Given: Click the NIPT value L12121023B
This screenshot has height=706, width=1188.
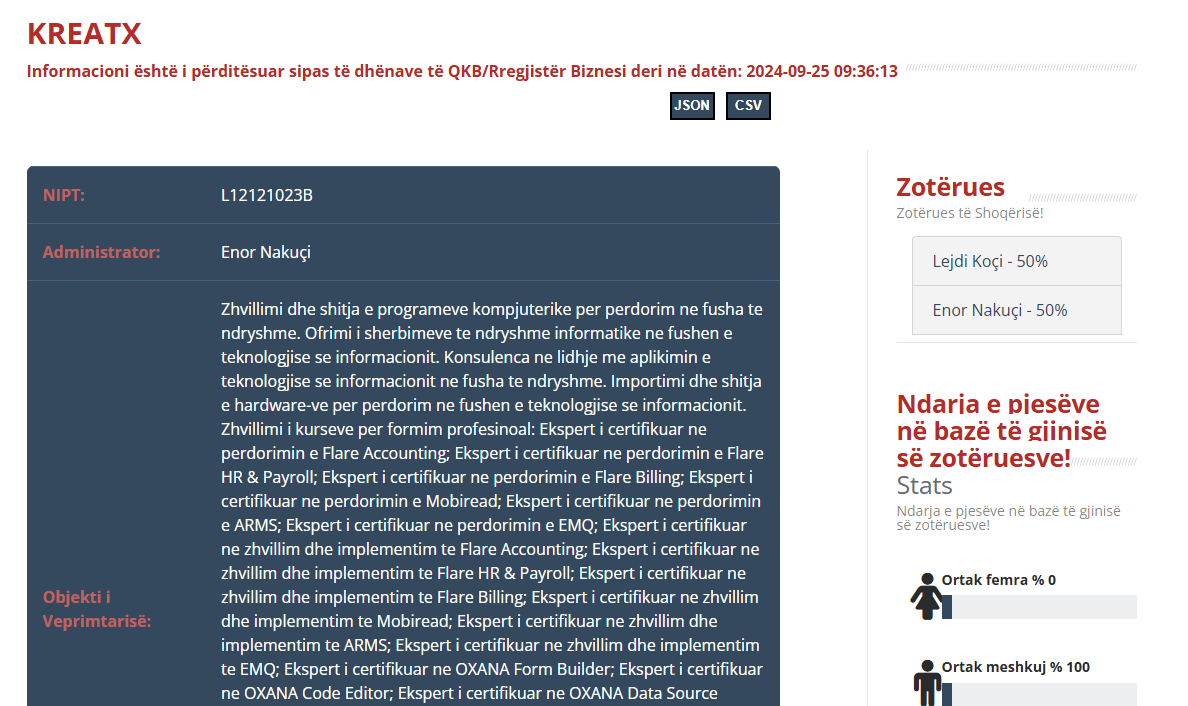Looking at the screenshot, I should [x=267, y=195].
